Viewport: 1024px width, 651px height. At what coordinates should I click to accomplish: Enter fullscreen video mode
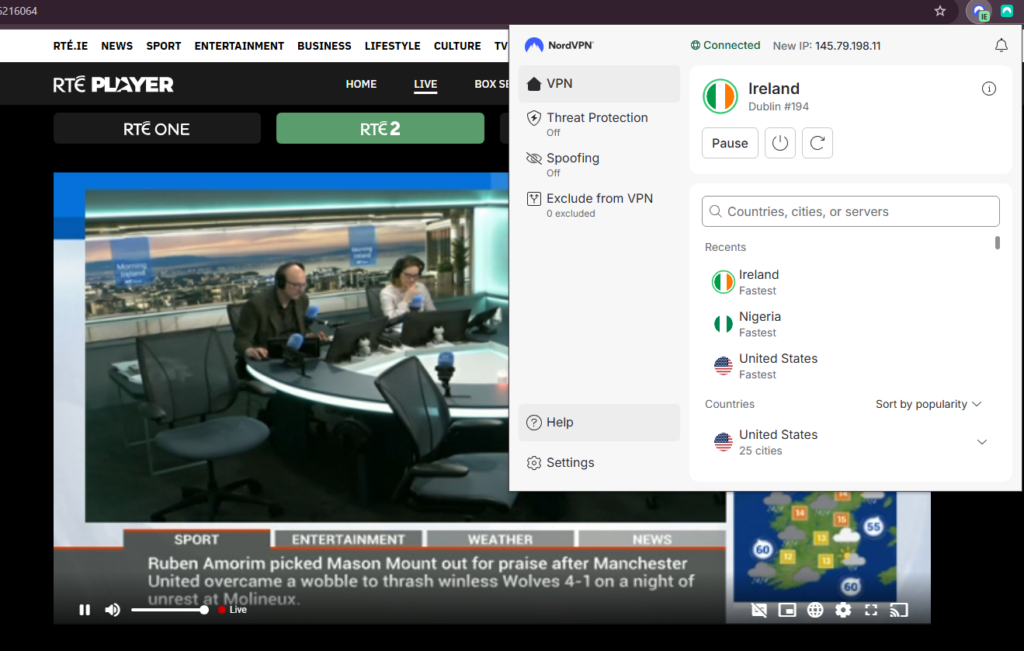coord(871,610)
